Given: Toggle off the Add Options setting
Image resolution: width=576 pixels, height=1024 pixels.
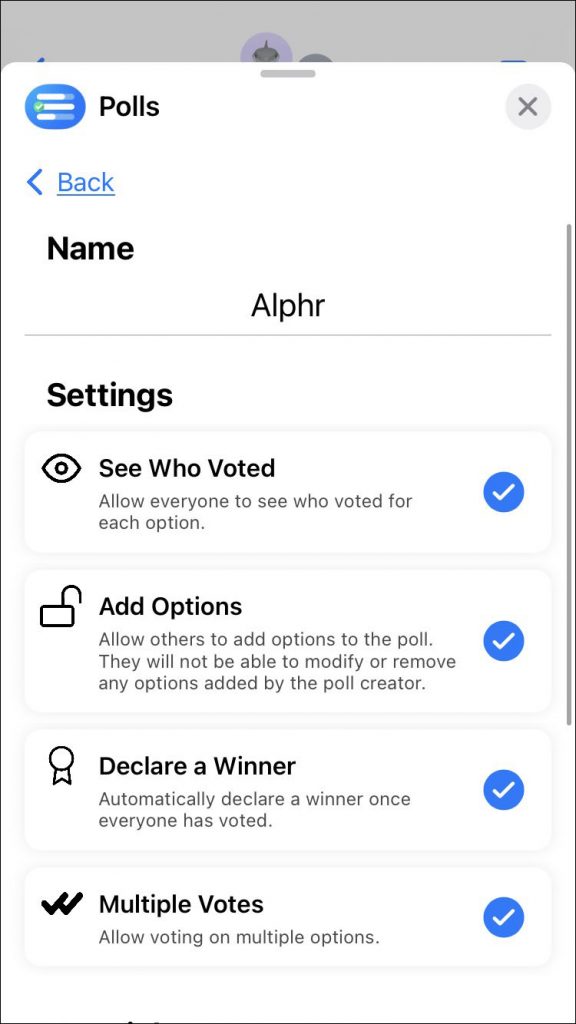Looking at the screenshot, I should click(x=504, y=641).
